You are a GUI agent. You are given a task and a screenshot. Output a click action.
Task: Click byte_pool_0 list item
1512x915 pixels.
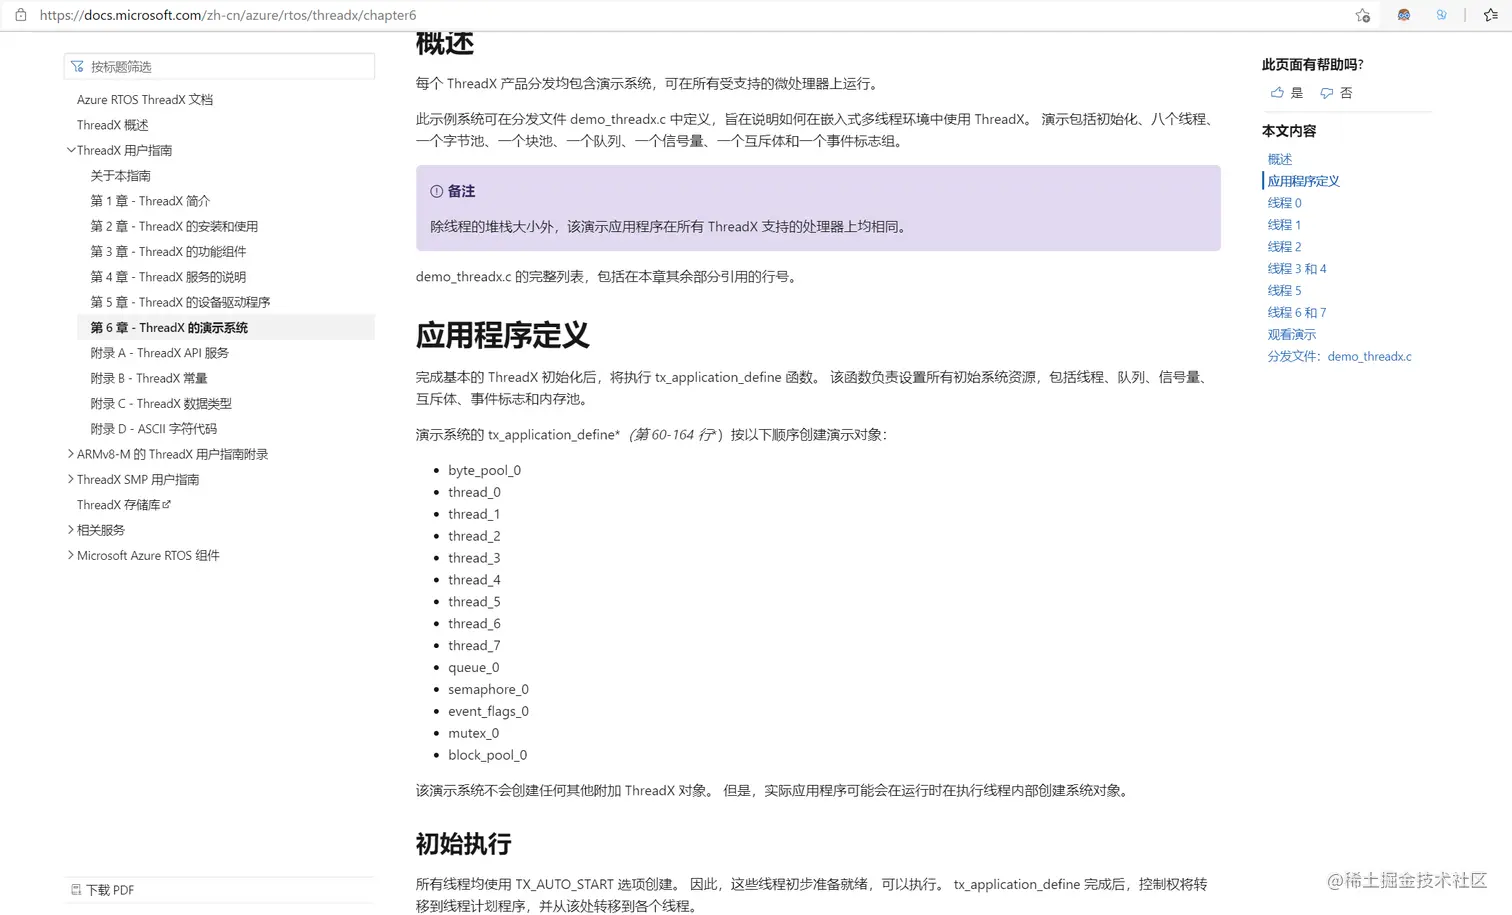click(484, 470)
